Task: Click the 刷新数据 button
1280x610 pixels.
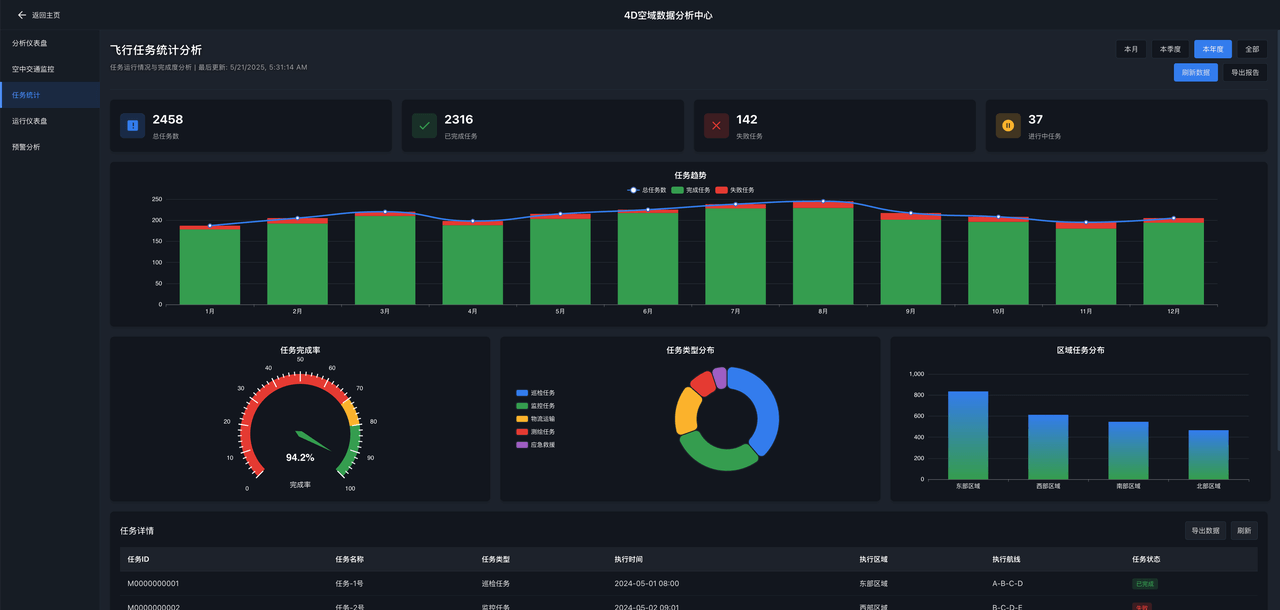Action: click(x=1195, y=72)
